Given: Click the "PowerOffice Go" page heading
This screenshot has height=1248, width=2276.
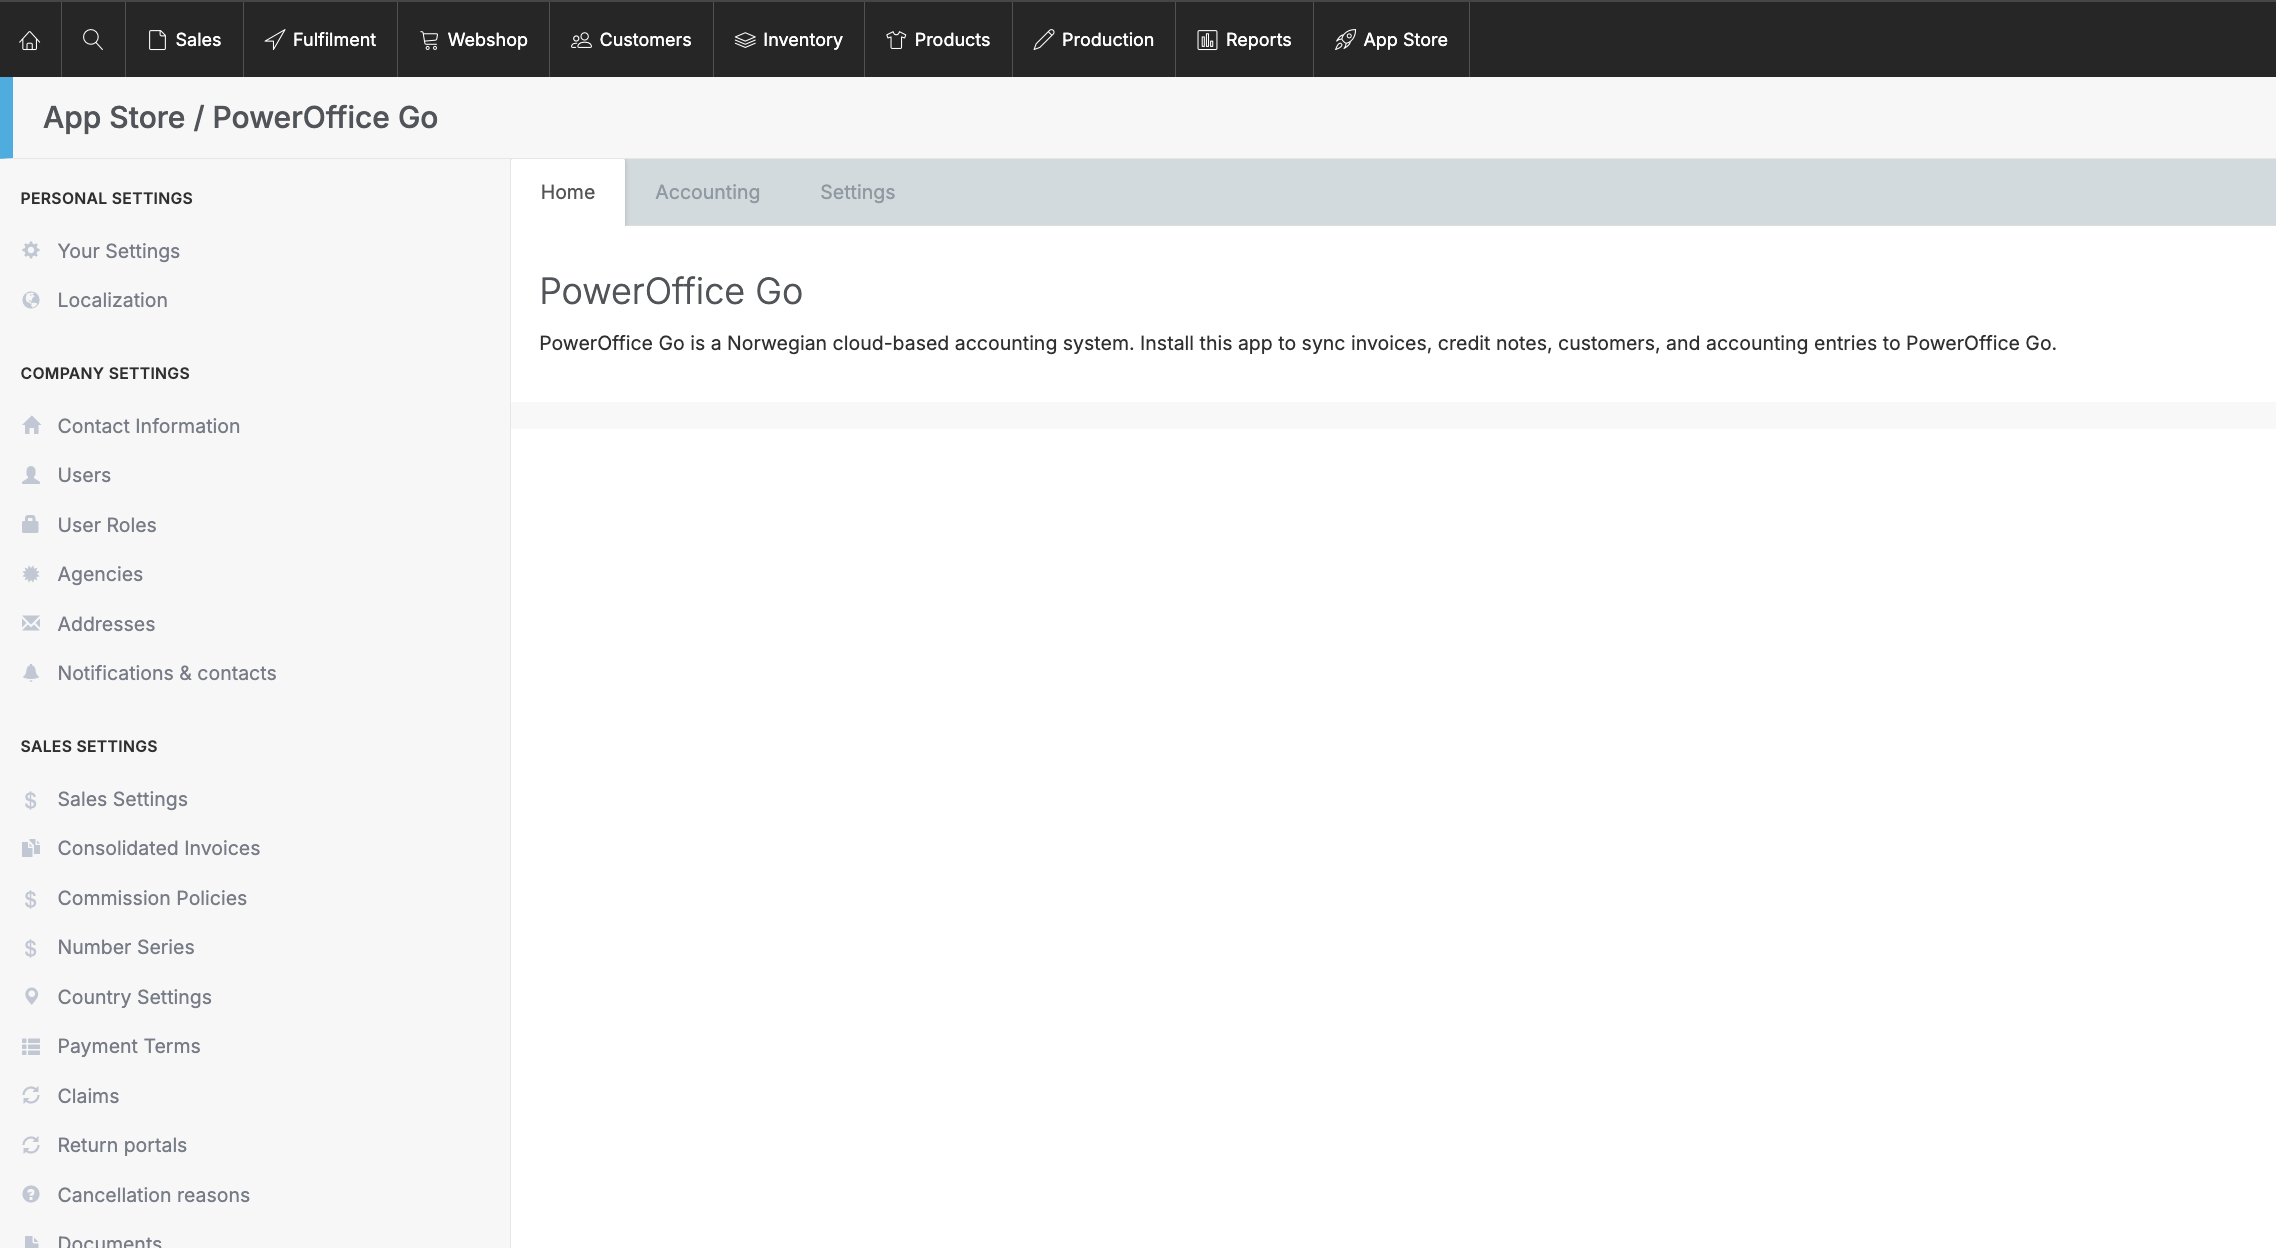Looking at the screenshot, I should [x=671, y=291].
